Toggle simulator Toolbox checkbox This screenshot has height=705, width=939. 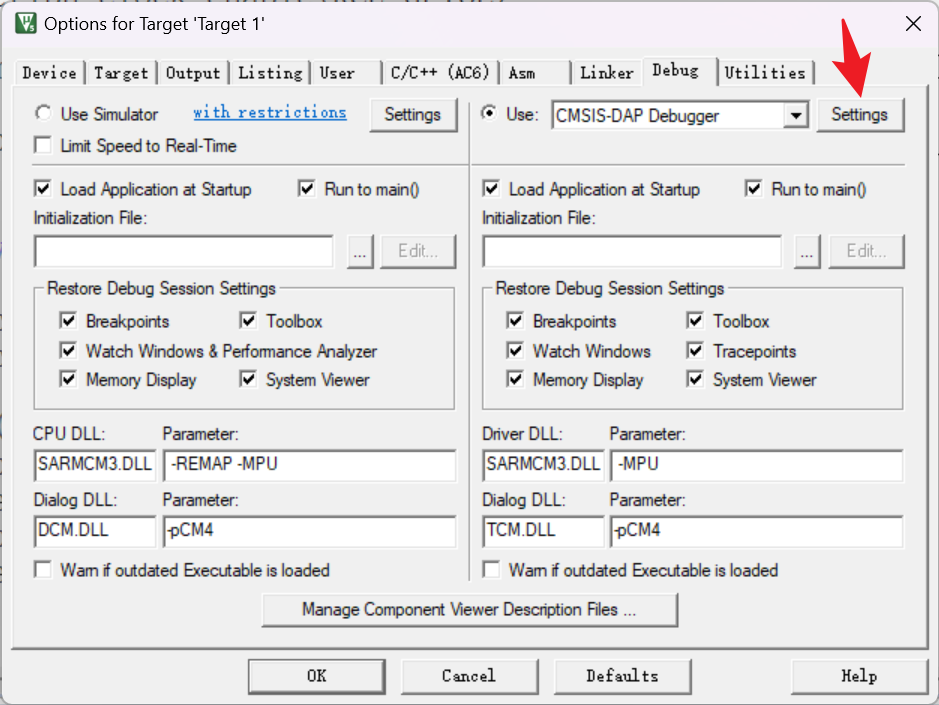(x=248, y=321)
